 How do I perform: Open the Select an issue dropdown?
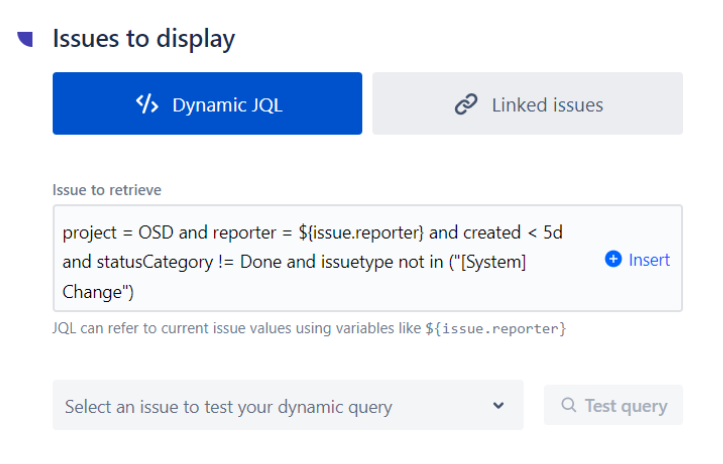[287, 406]
